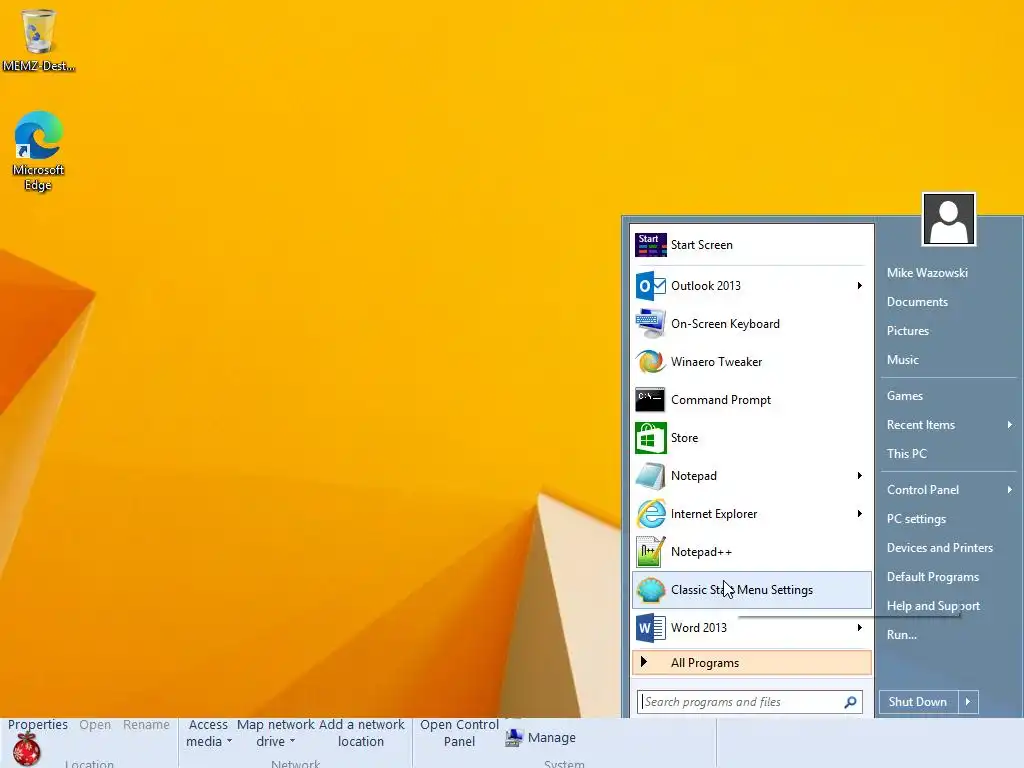
Task: Open All Programs list
Action: pyautogui.click(x=752, y=663)
